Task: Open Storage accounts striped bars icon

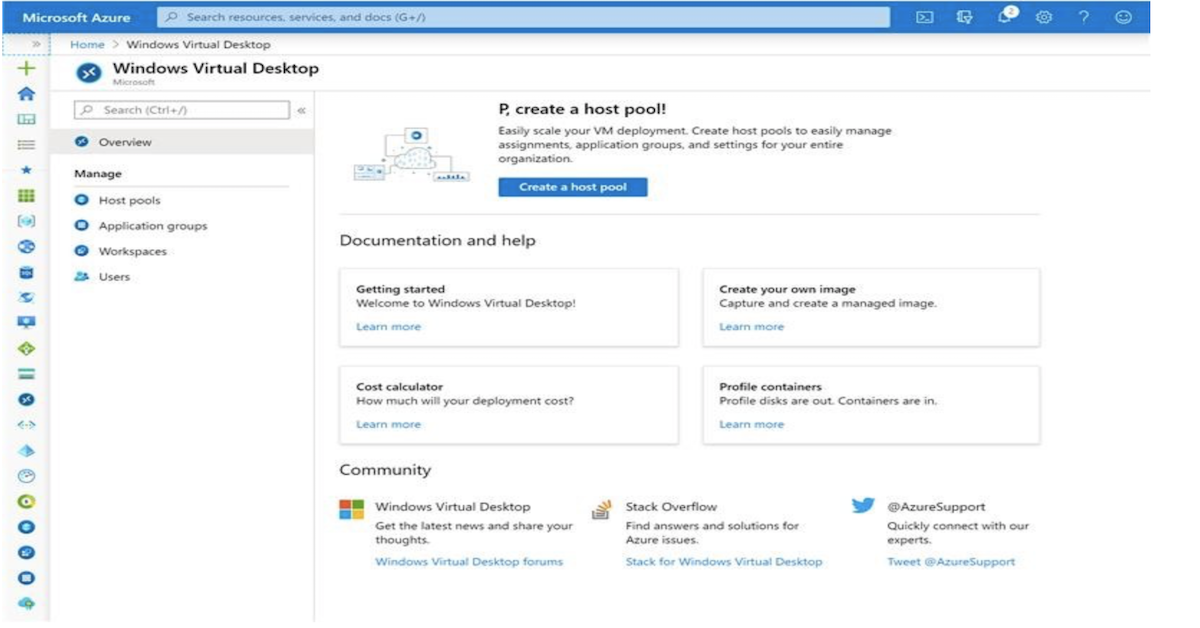Action: coord(27,374)
